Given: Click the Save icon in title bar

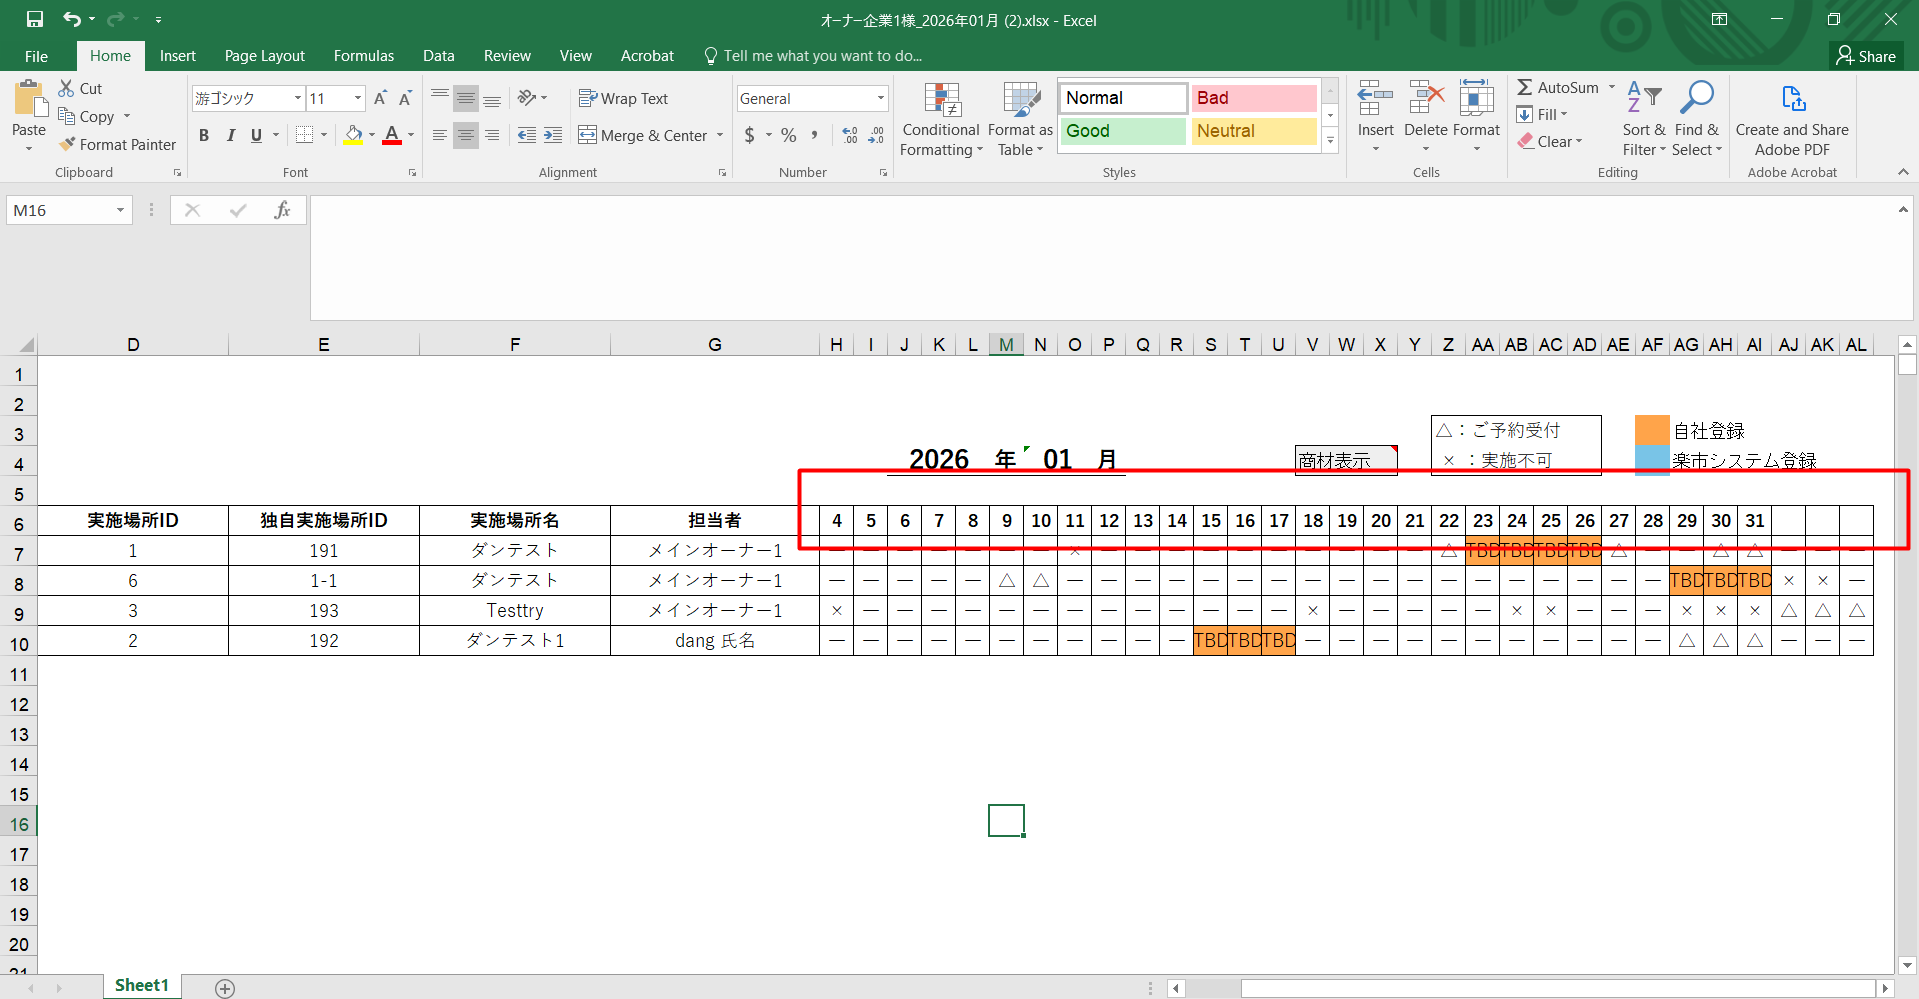Looking at the screenshot, I should [35, 19].
